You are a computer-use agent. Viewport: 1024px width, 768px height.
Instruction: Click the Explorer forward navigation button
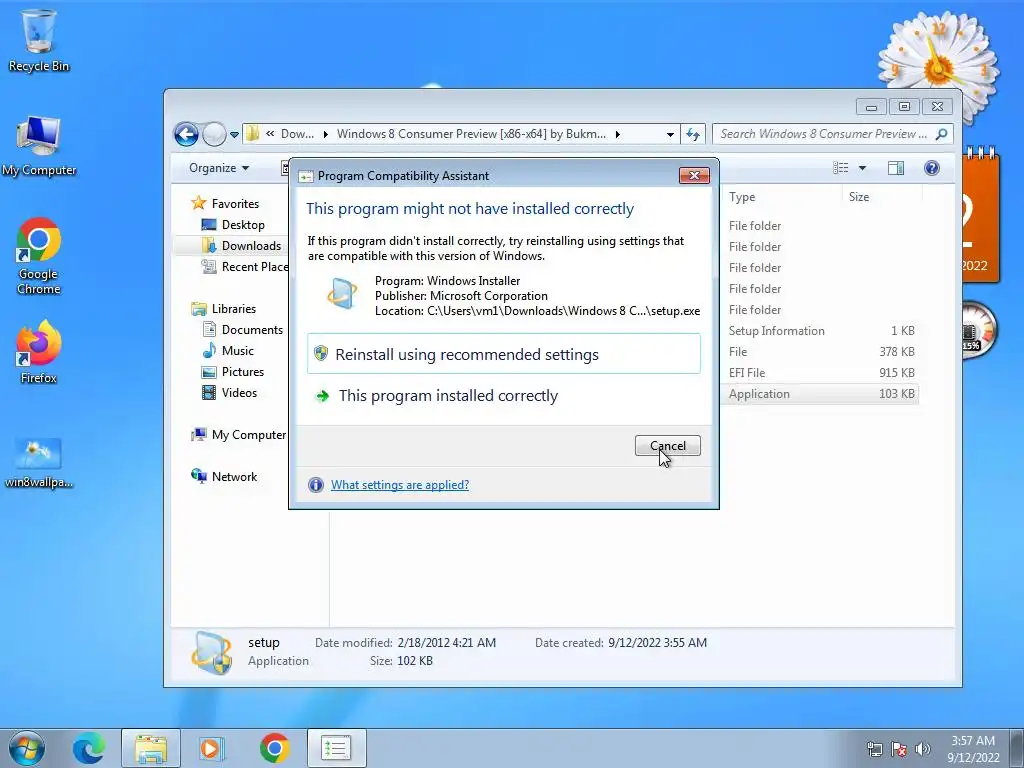[214, 135]
